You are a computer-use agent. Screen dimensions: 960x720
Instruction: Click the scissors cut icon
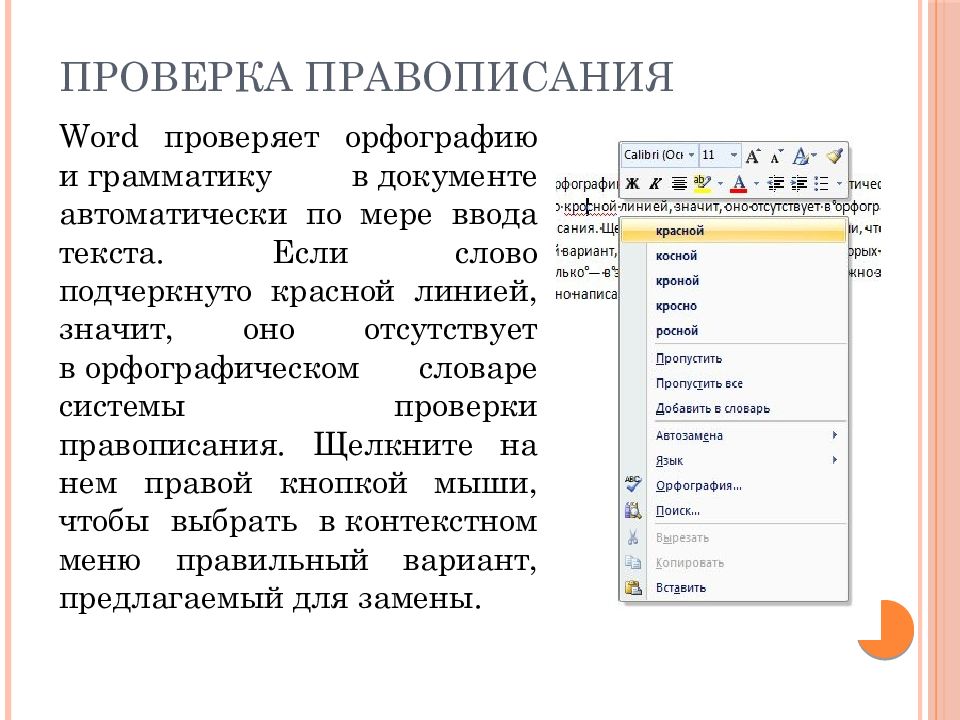[633, 538]
